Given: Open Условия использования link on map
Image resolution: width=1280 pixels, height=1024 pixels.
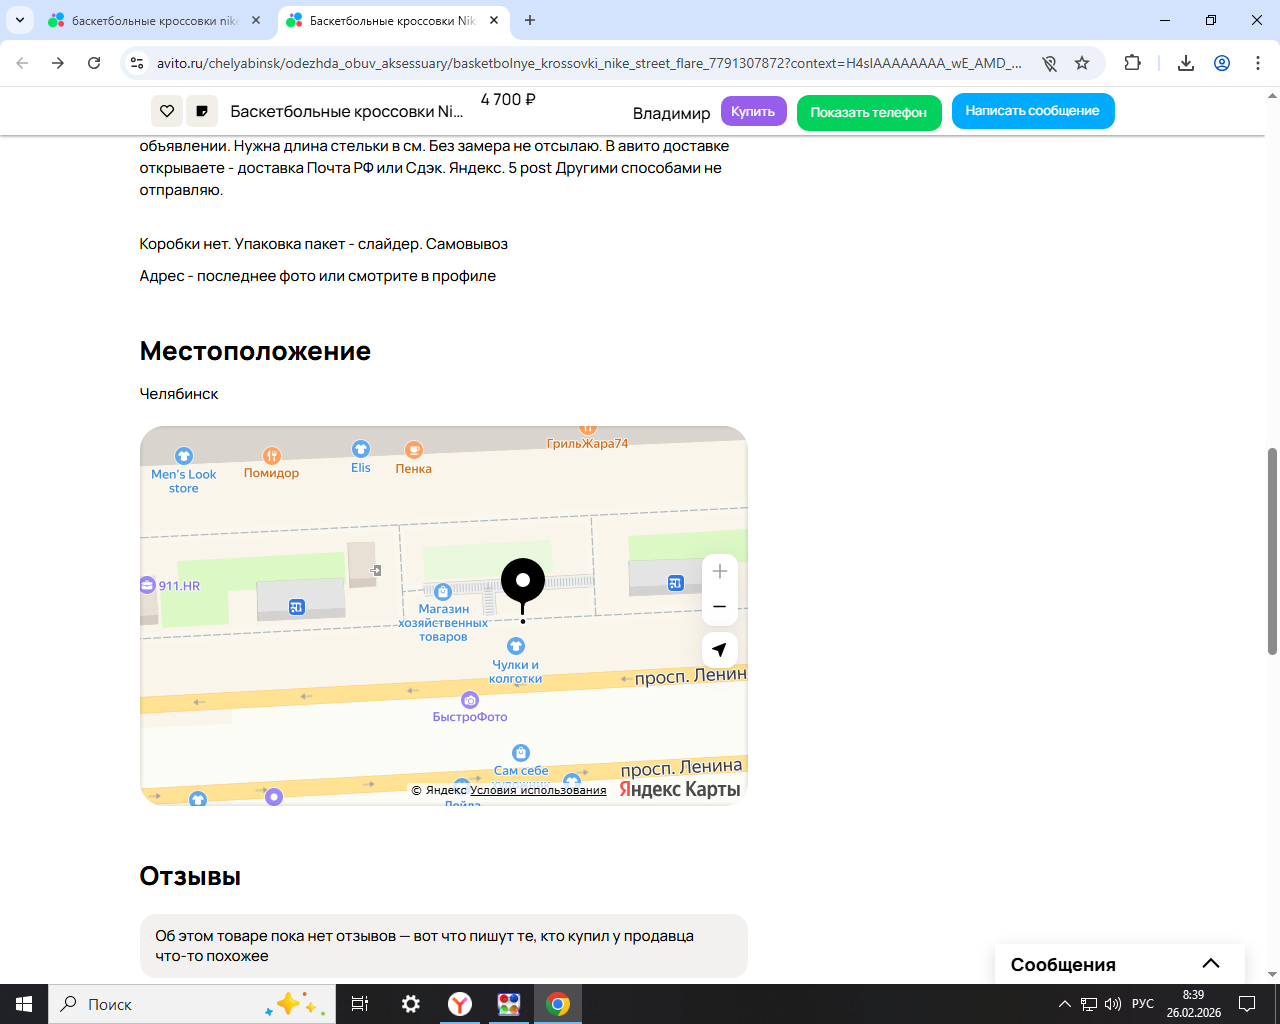Looking at the screenshot, I should [x=538, y=790].
